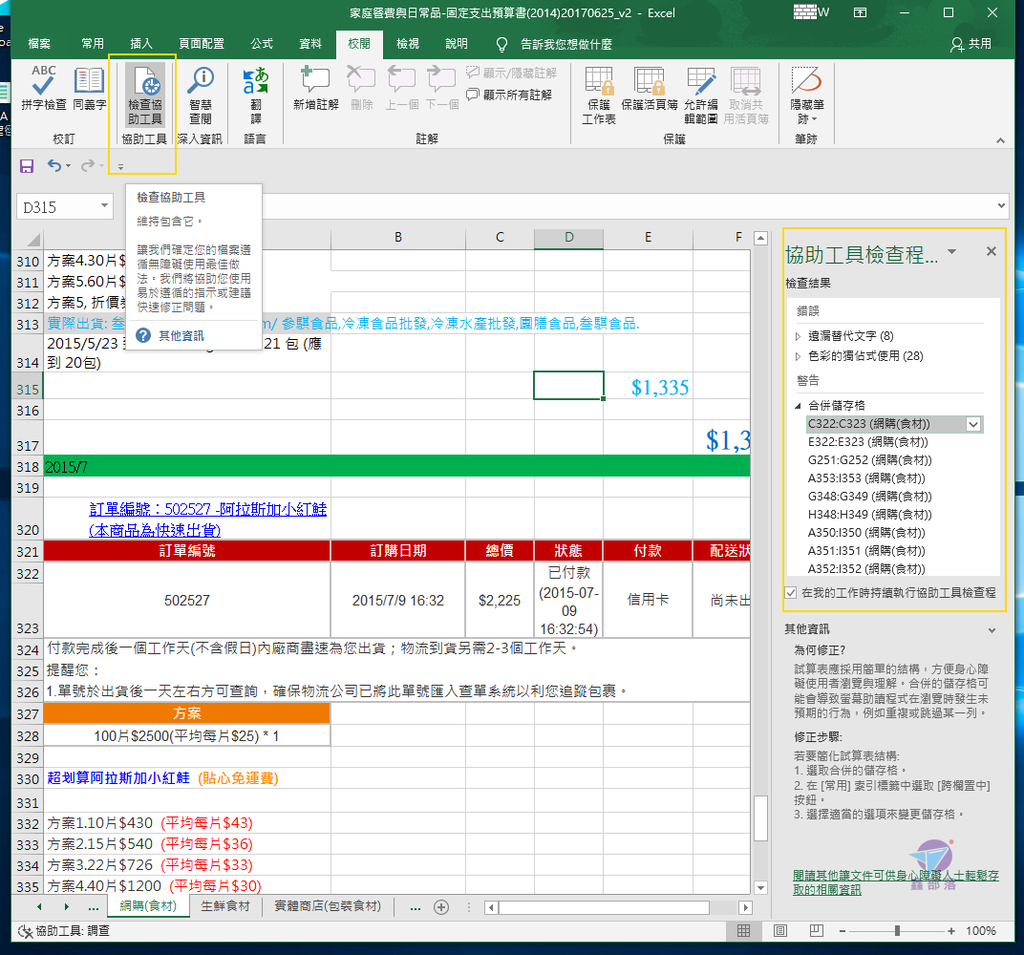Open the 同義字 thesaurus
The height and width of the screenshot is (955, 1024).
pos(89,88)
